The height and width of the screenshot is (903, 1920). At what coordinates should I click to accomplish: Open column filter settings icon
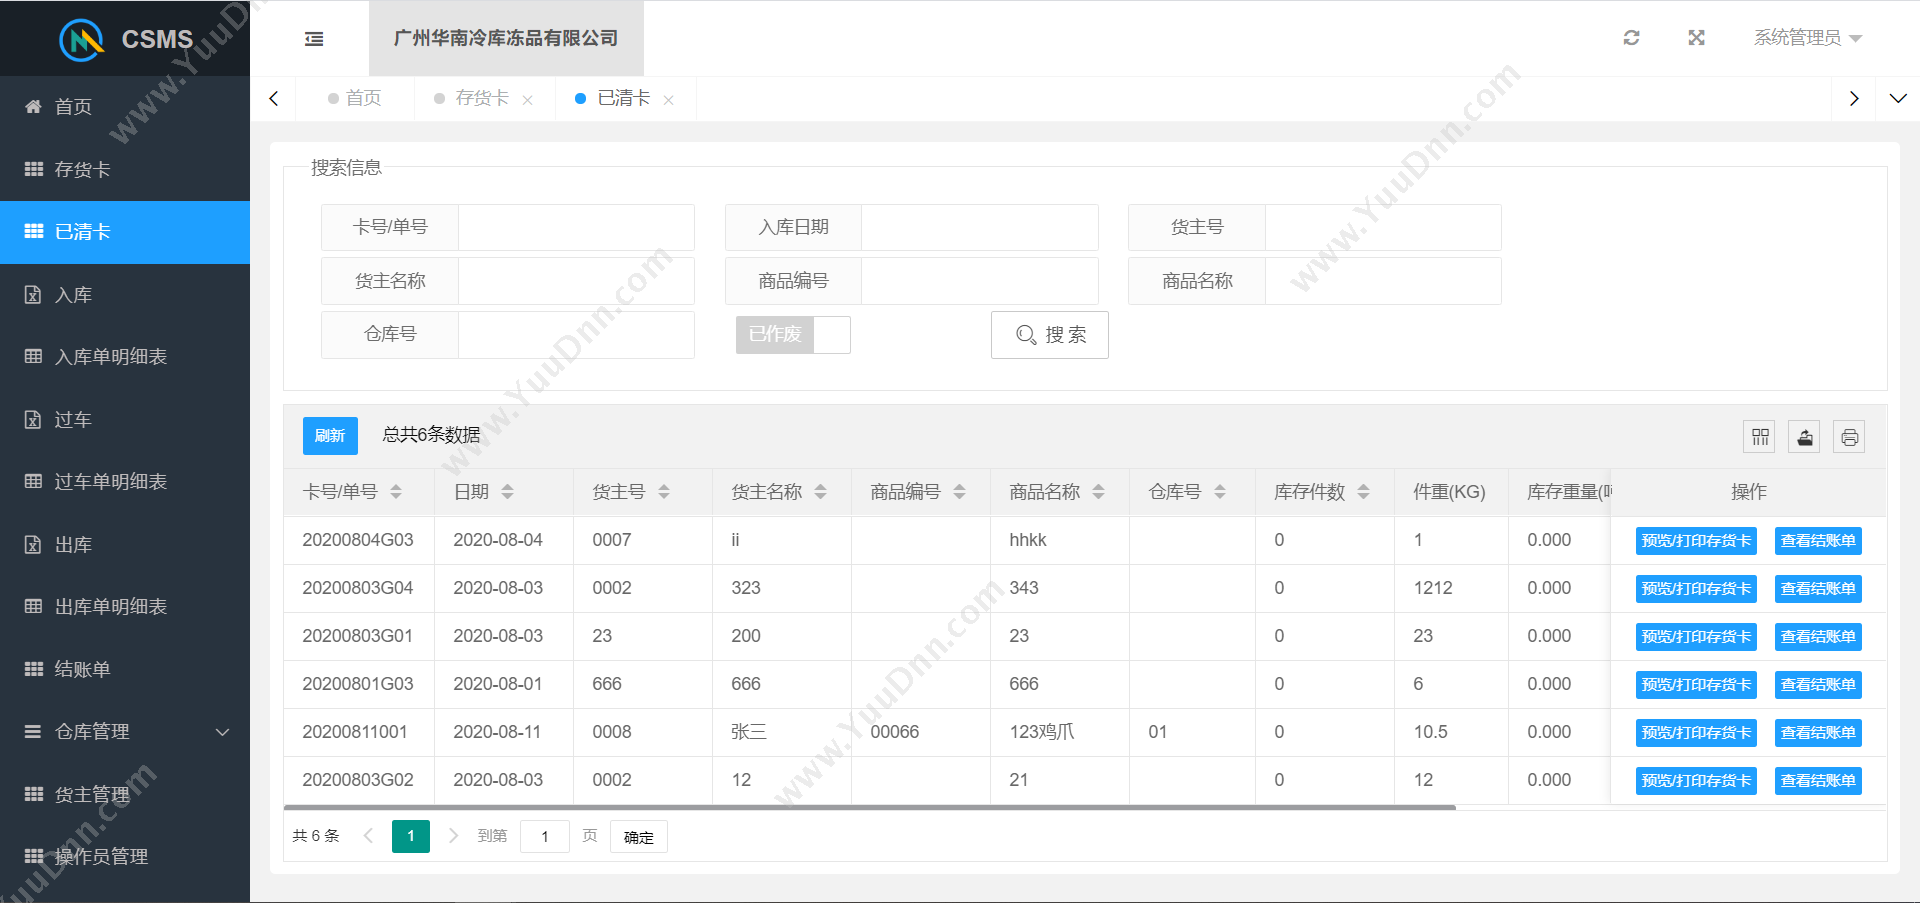1760,437
